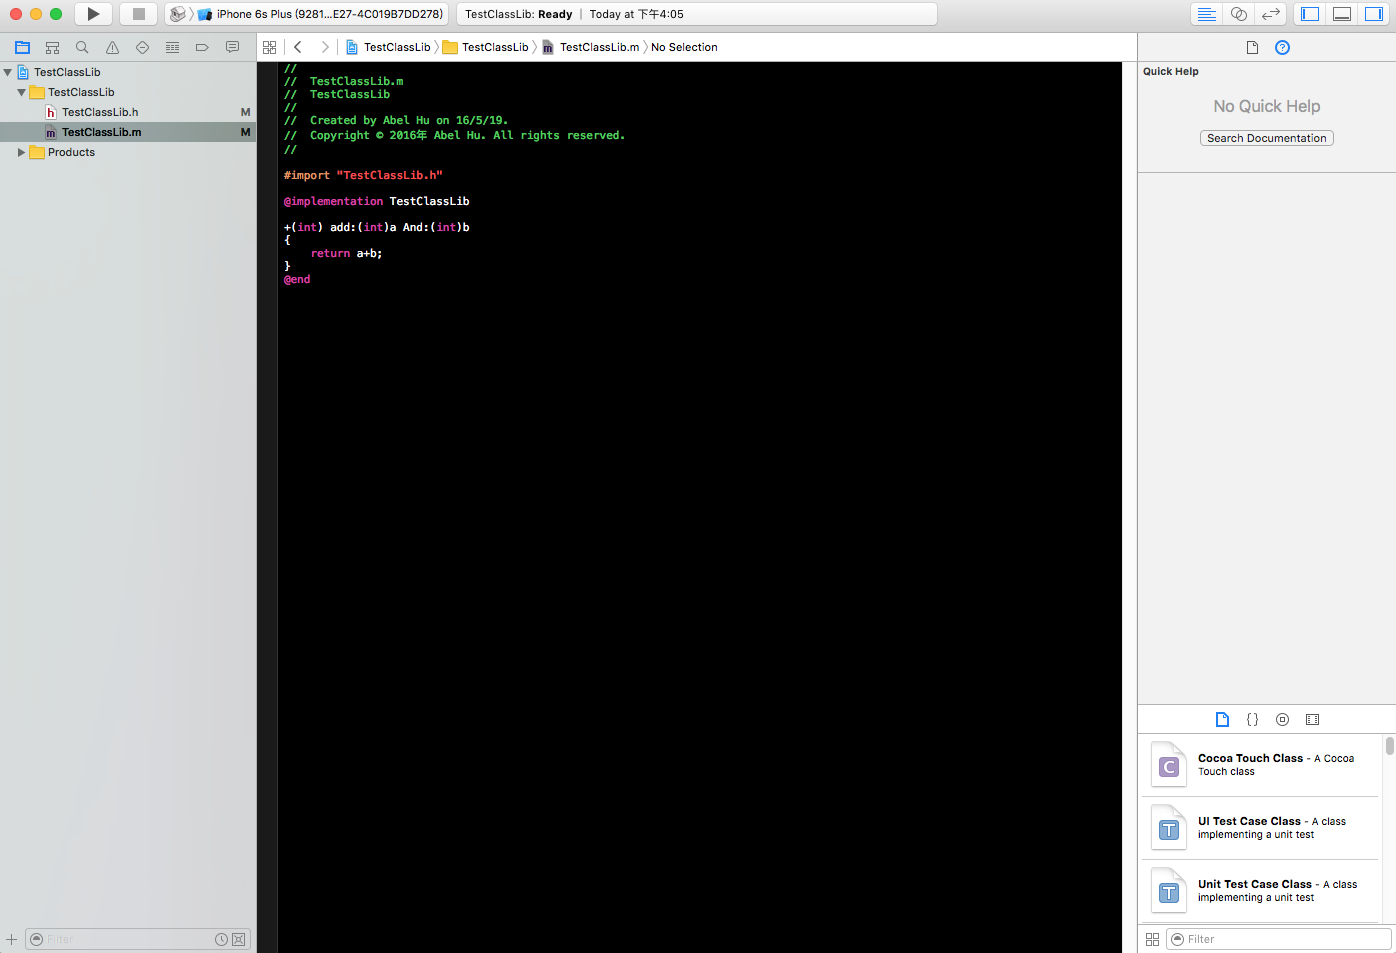Show the Assistant editor
Screen dimensions: 1396x953
pos(1239,14)
